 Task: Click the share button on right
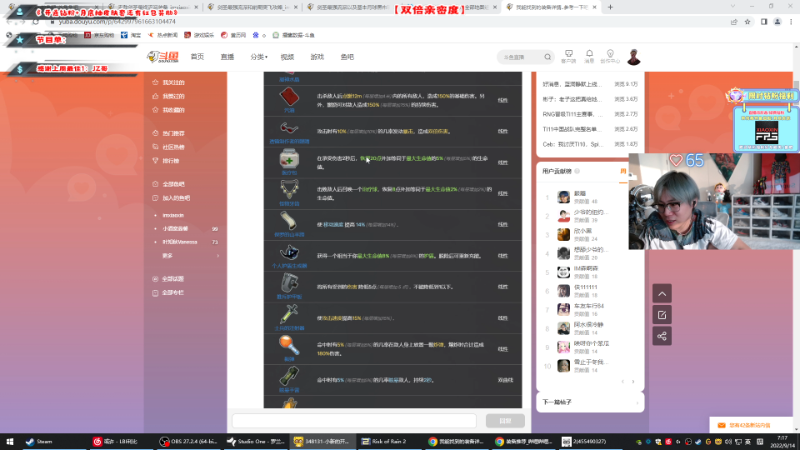pyautogui.click(x=662, y=336)
